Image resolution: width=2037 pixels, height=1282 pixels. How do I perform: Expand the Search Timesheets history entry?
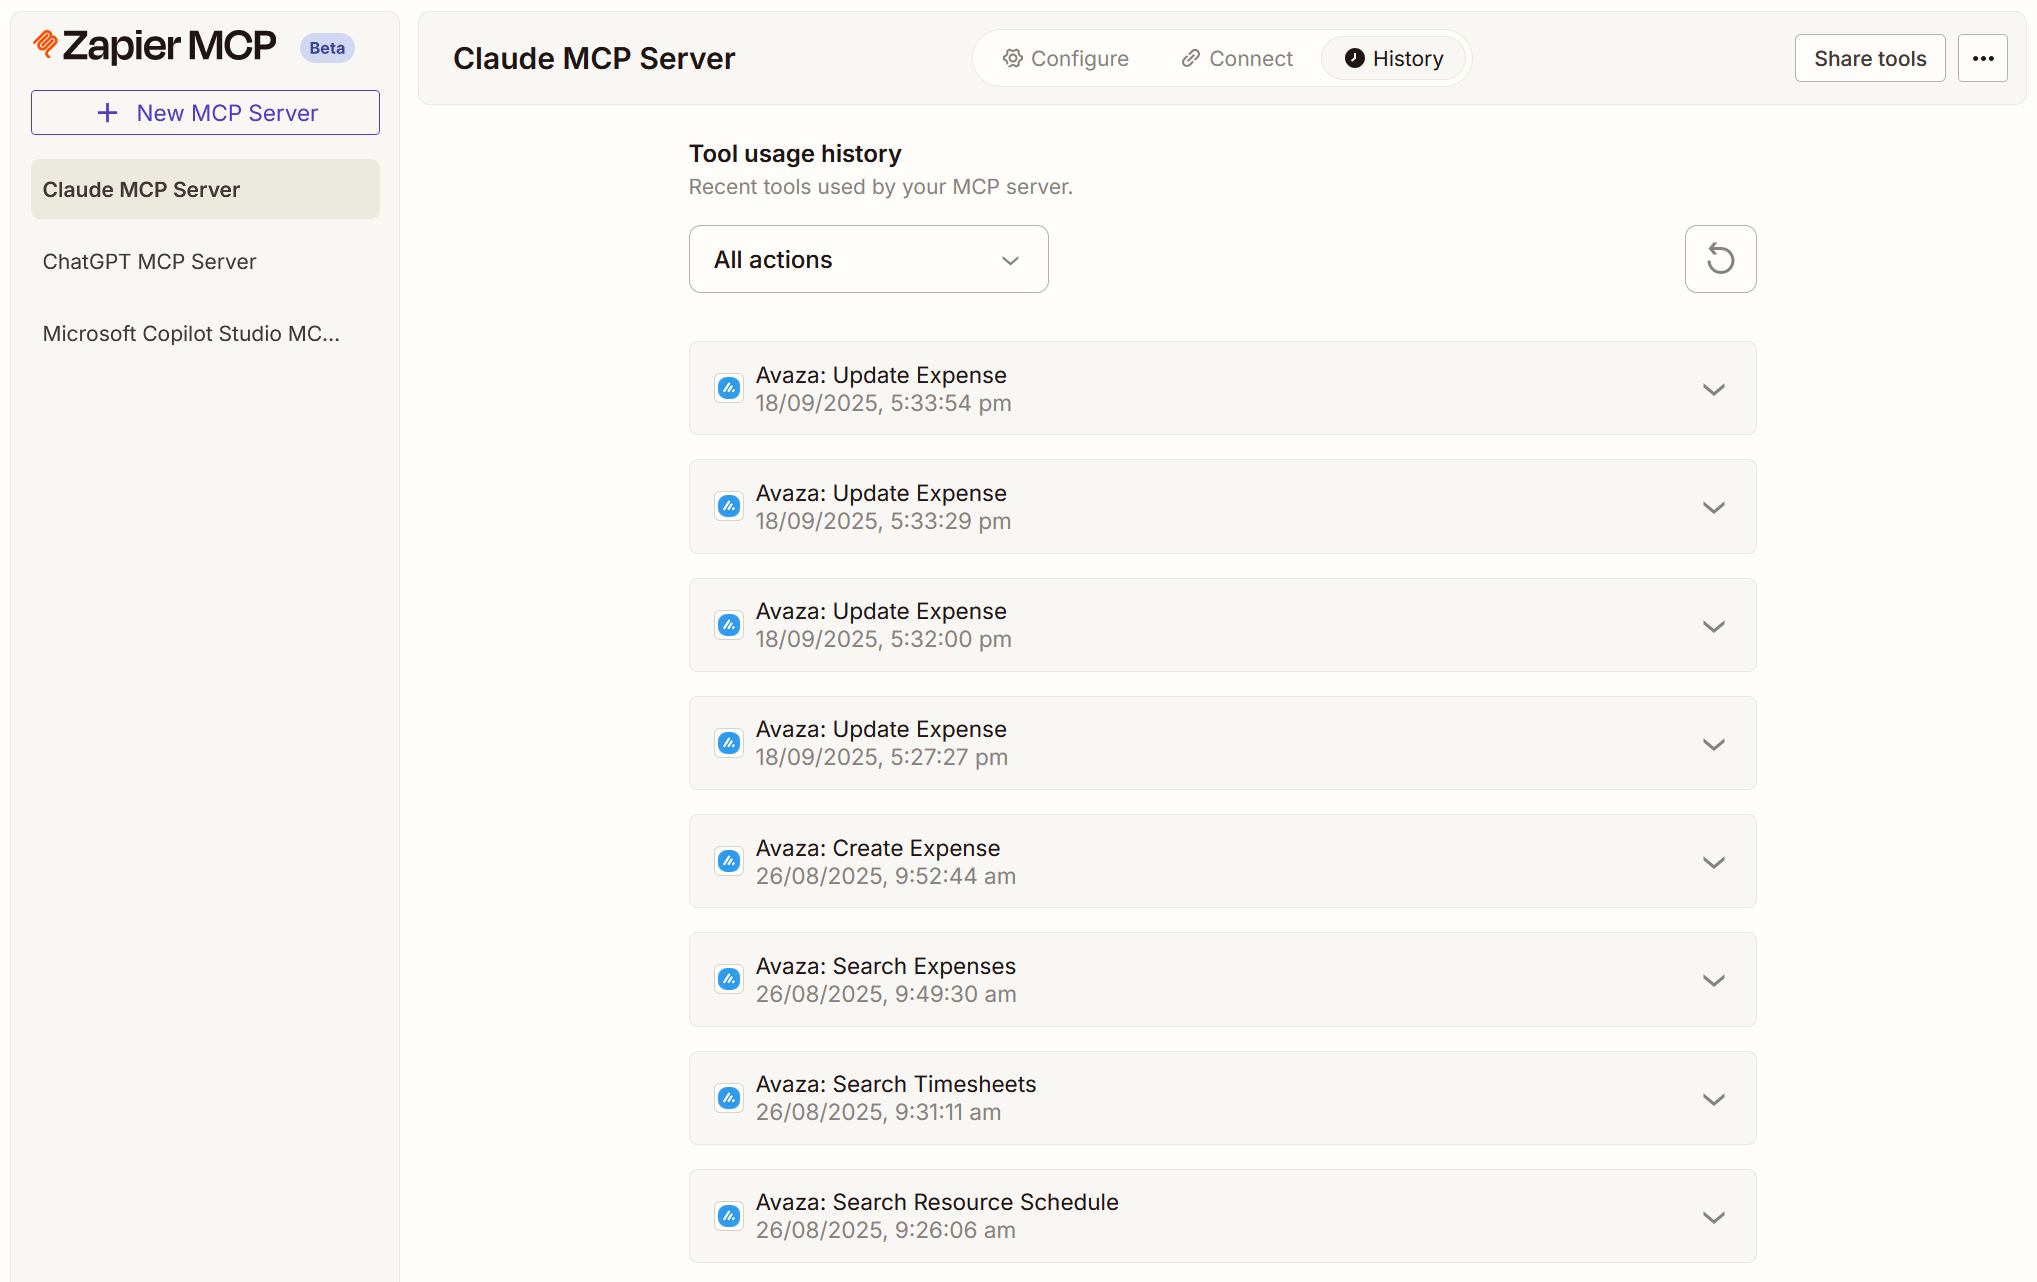coord(1713,1098)
